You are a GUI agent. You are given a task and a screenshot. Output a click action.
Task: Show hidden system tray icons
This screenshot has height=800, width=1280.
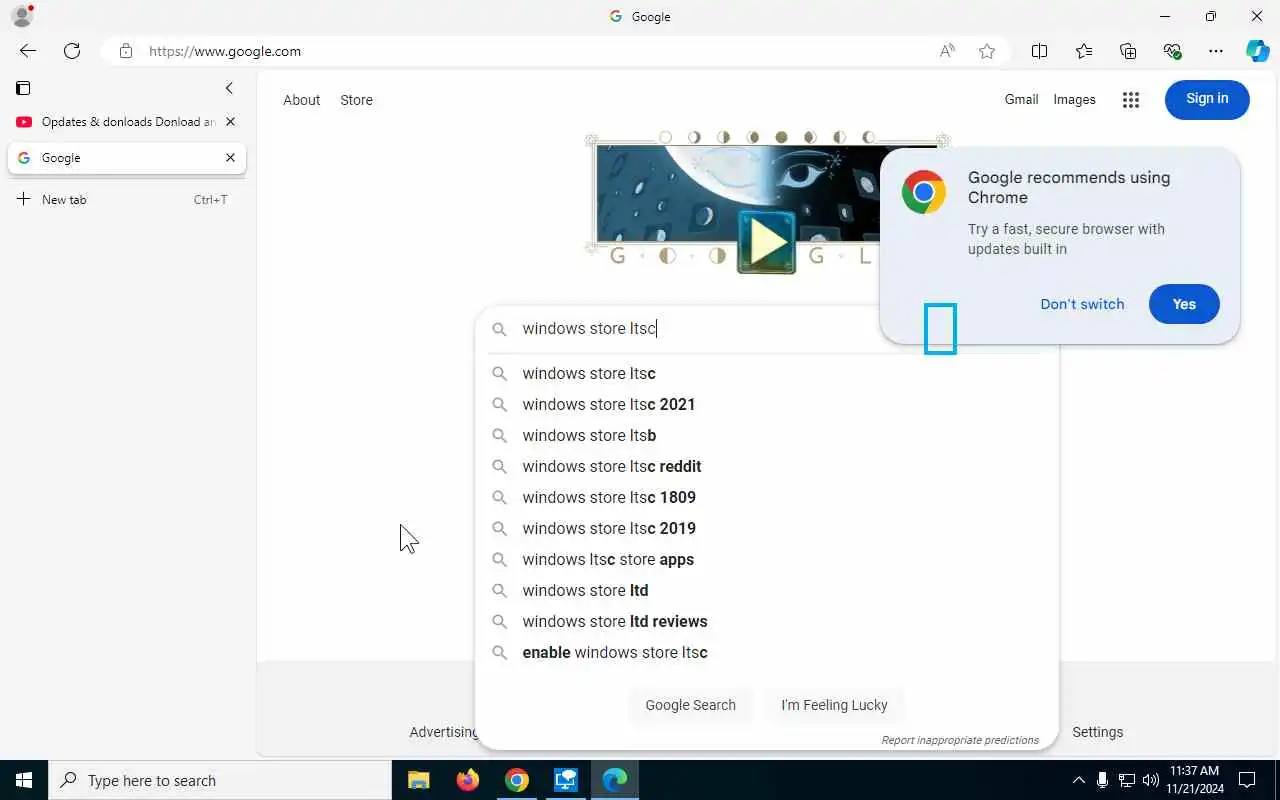pos(1078,780)
